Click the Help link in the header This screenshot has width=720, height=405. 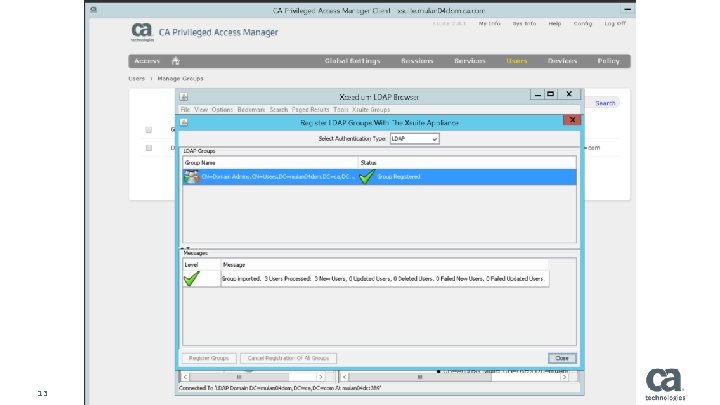(x=555, y=23)
